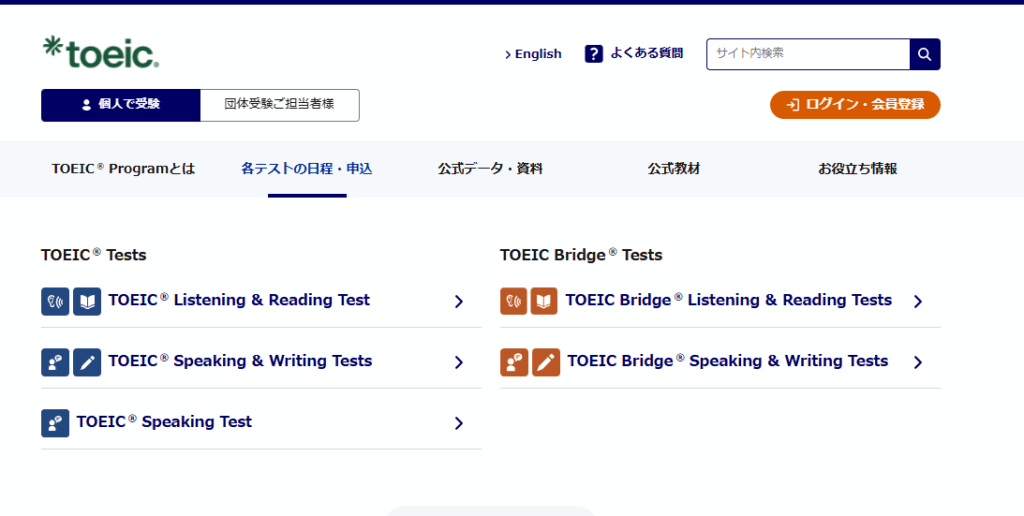Open TOEIC Bridge Speaking & Writing Tests link

[x=728, y=361]
